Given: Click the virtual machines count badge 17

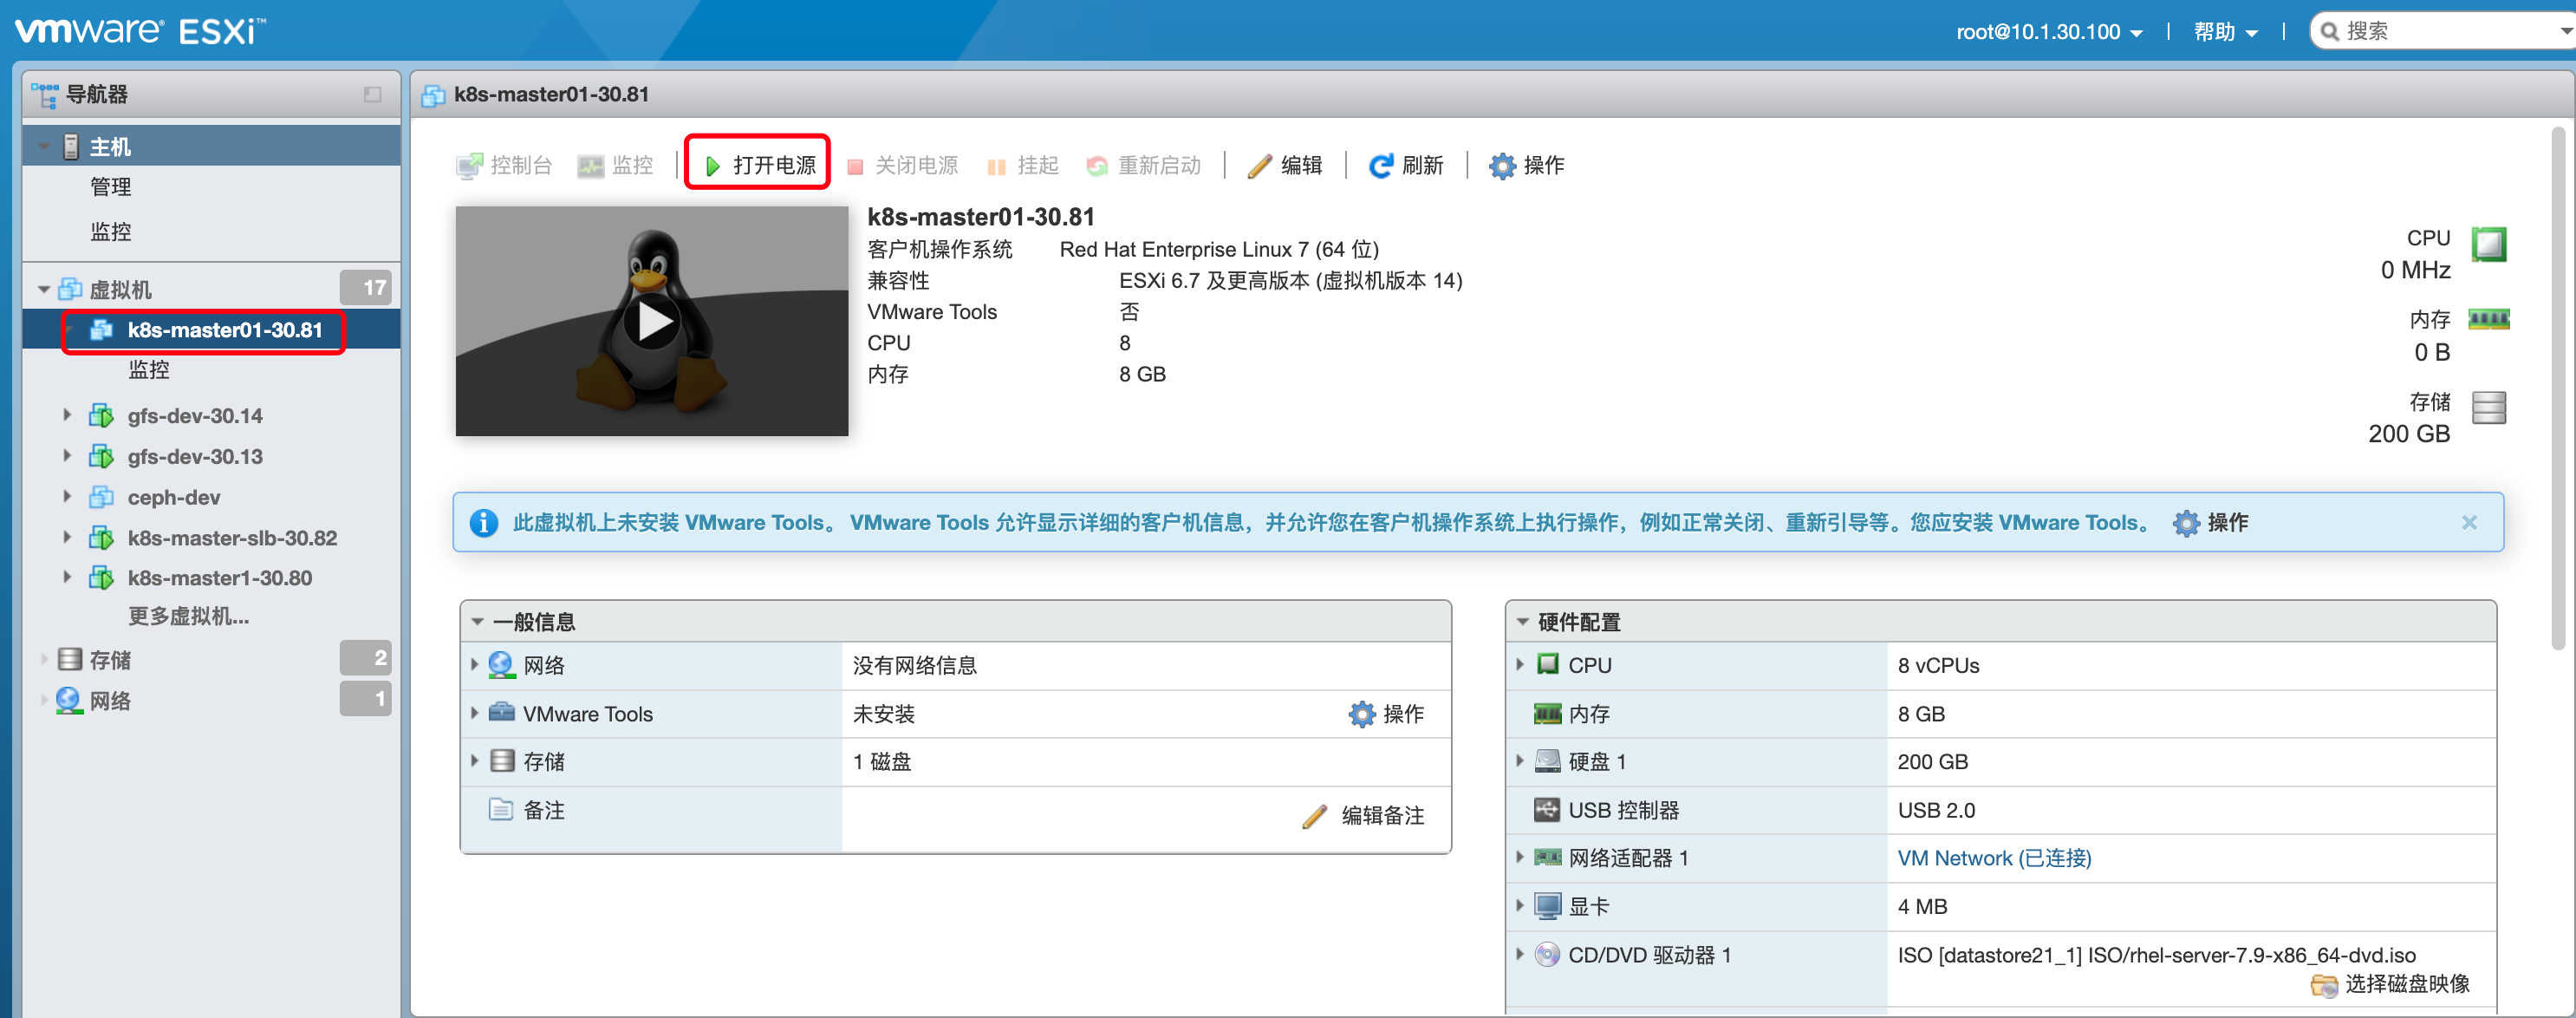Looking at the screenshot, I should pos(366,288).
